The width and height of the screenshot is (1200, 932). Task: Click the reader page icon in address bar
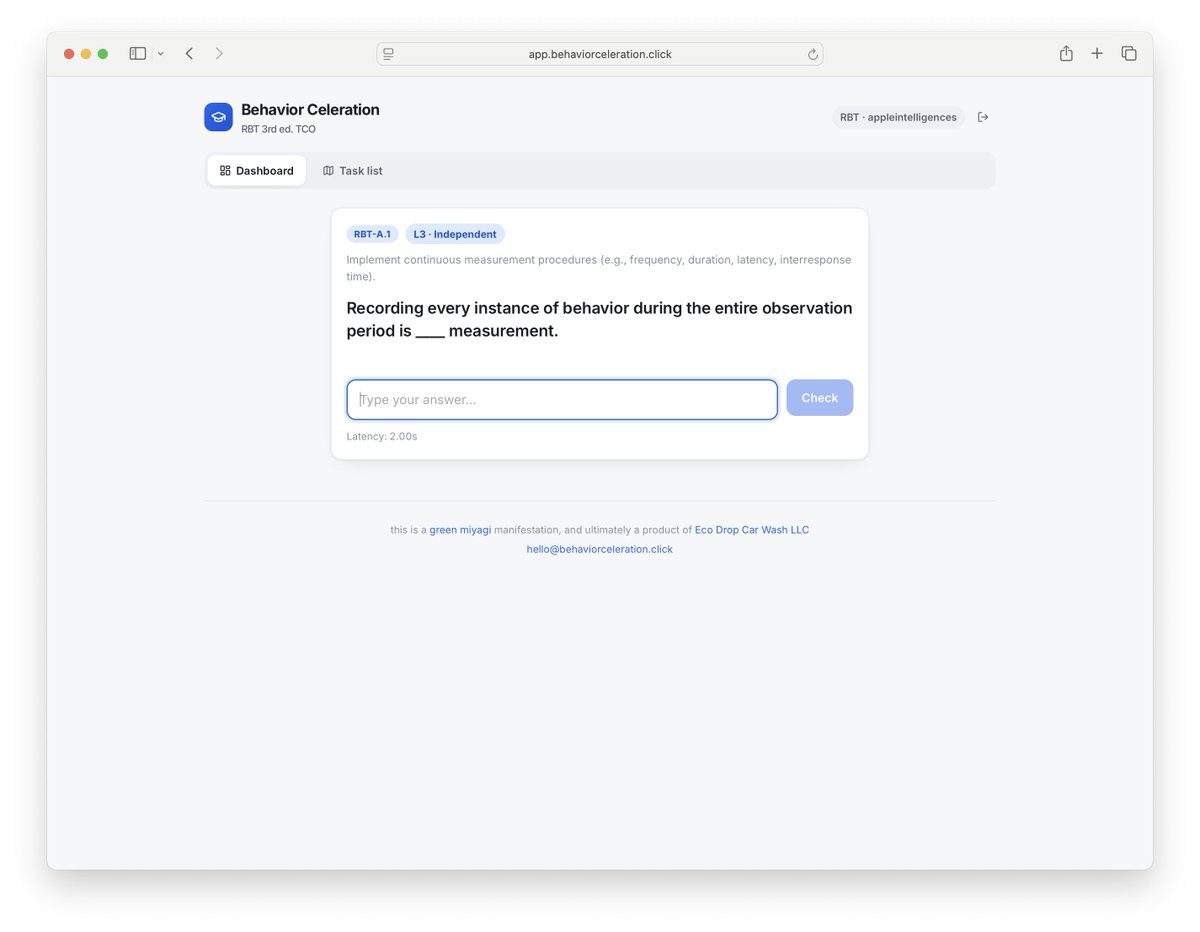(388, 54)
